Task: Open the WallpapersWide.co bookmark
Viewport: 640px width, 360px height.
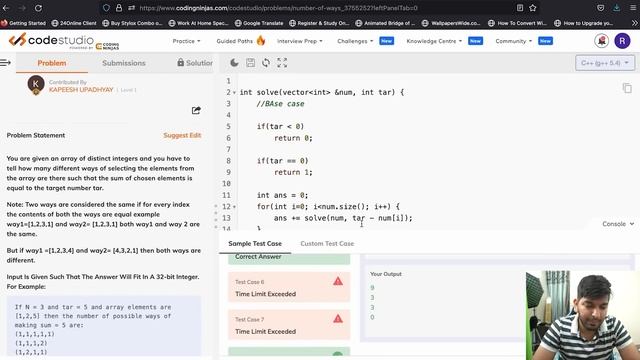Action: click(451, 23)
